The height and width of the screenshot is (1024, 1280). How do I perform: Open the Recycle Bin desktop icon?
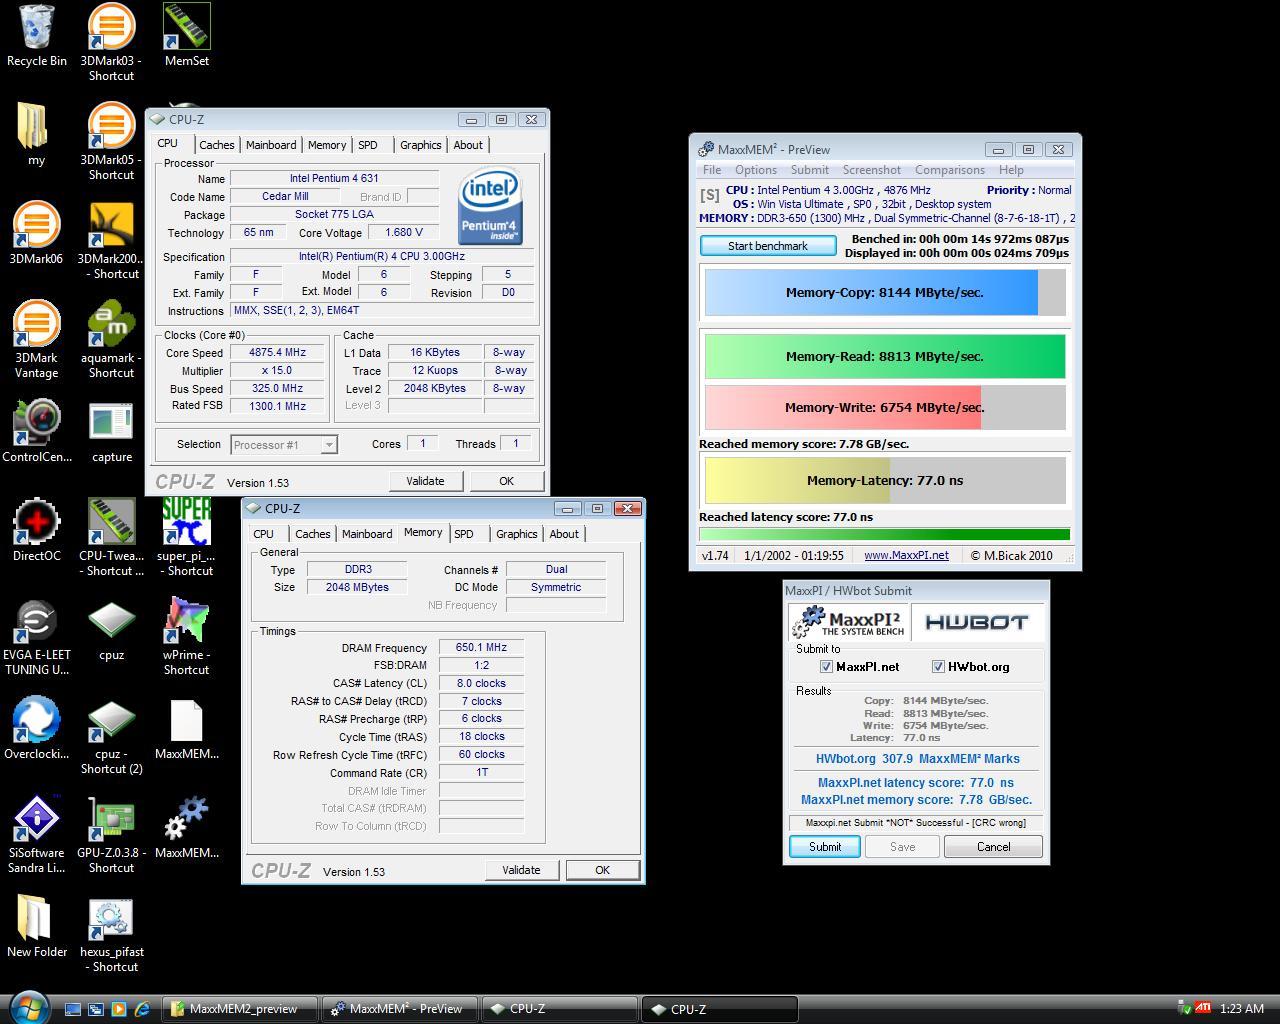click(x=37, y=36)
